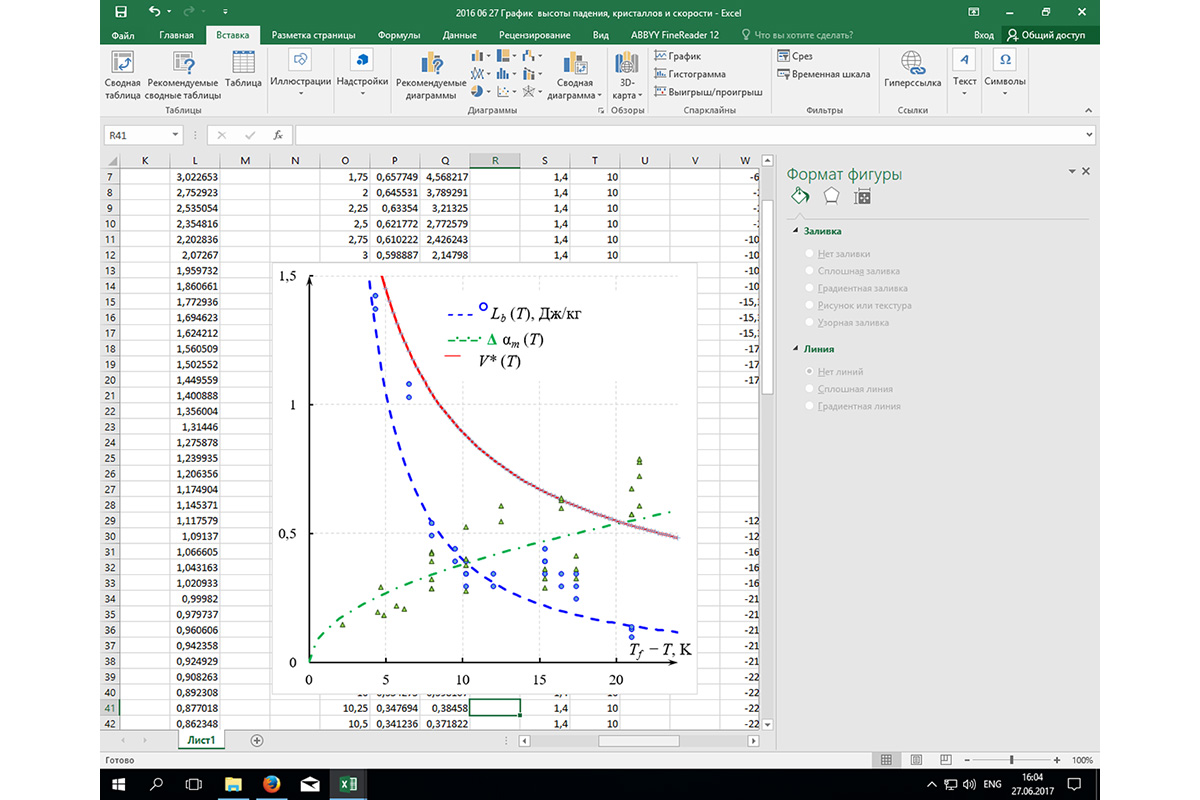Click the formula bar input field
This screenshot has height=800, width=1200.
[x=695, y=135]
